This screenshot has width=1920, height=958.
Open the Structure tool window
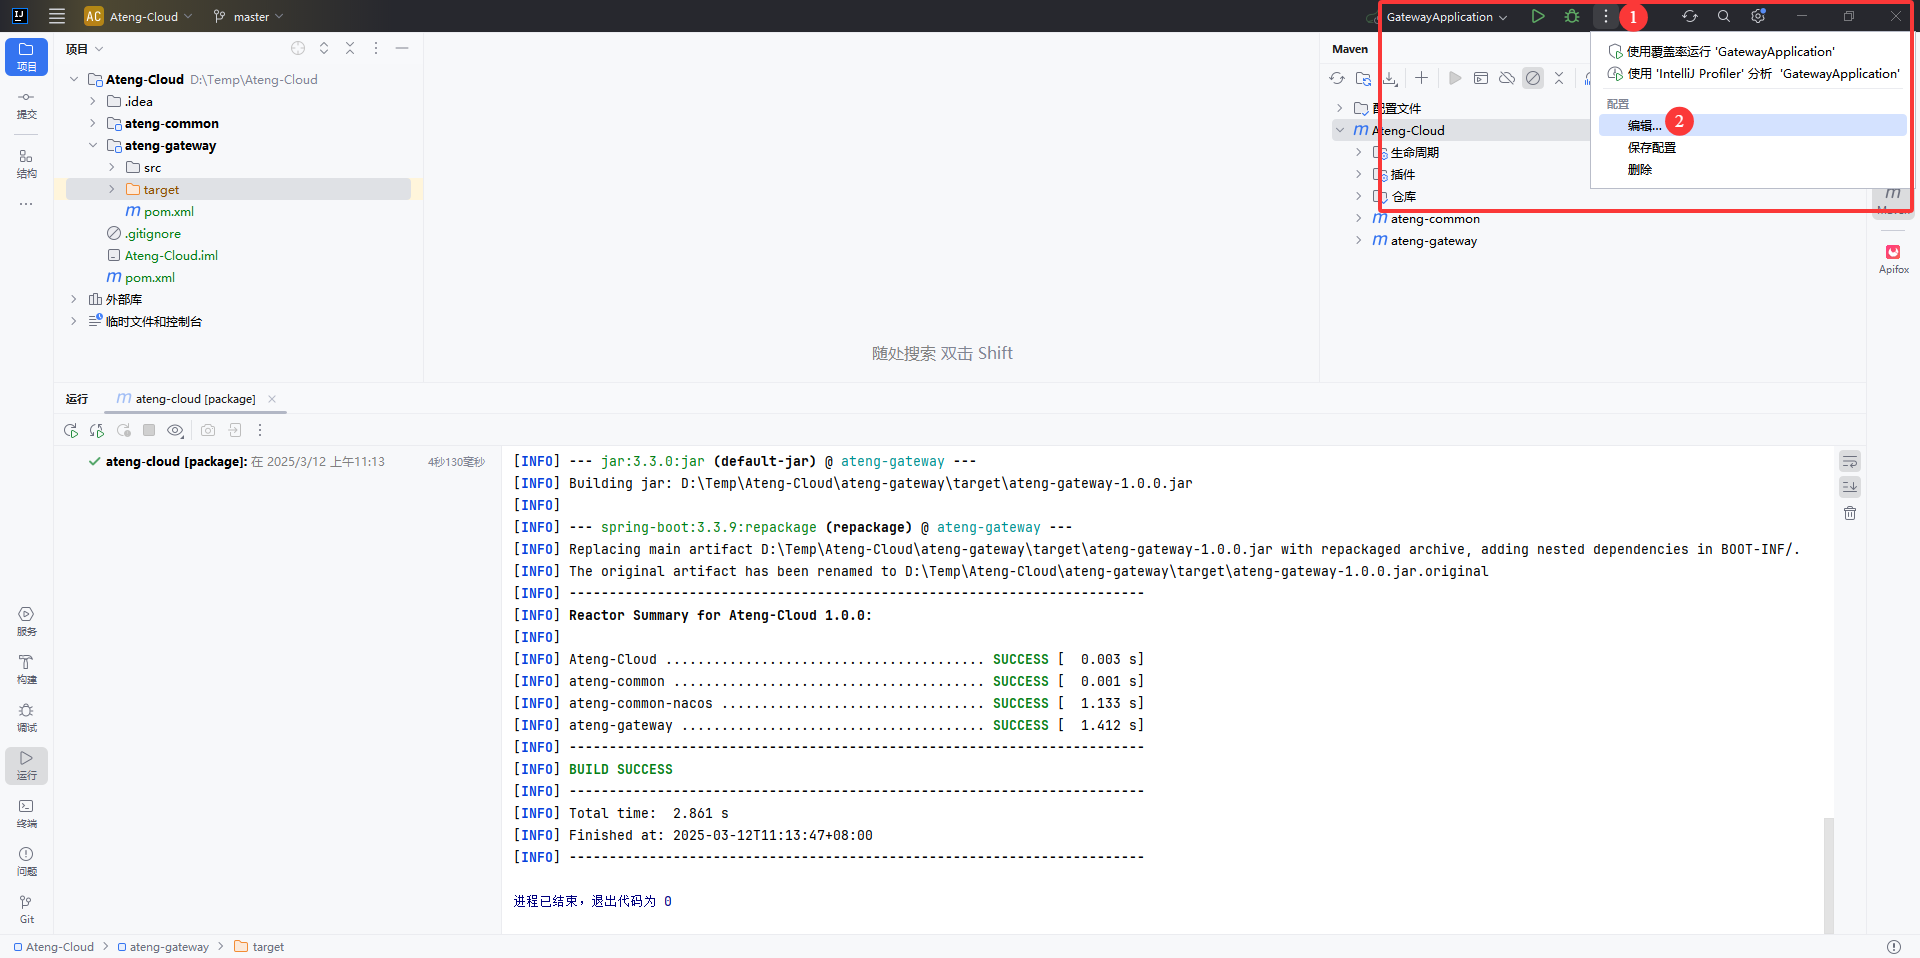(x=26, y=163)
